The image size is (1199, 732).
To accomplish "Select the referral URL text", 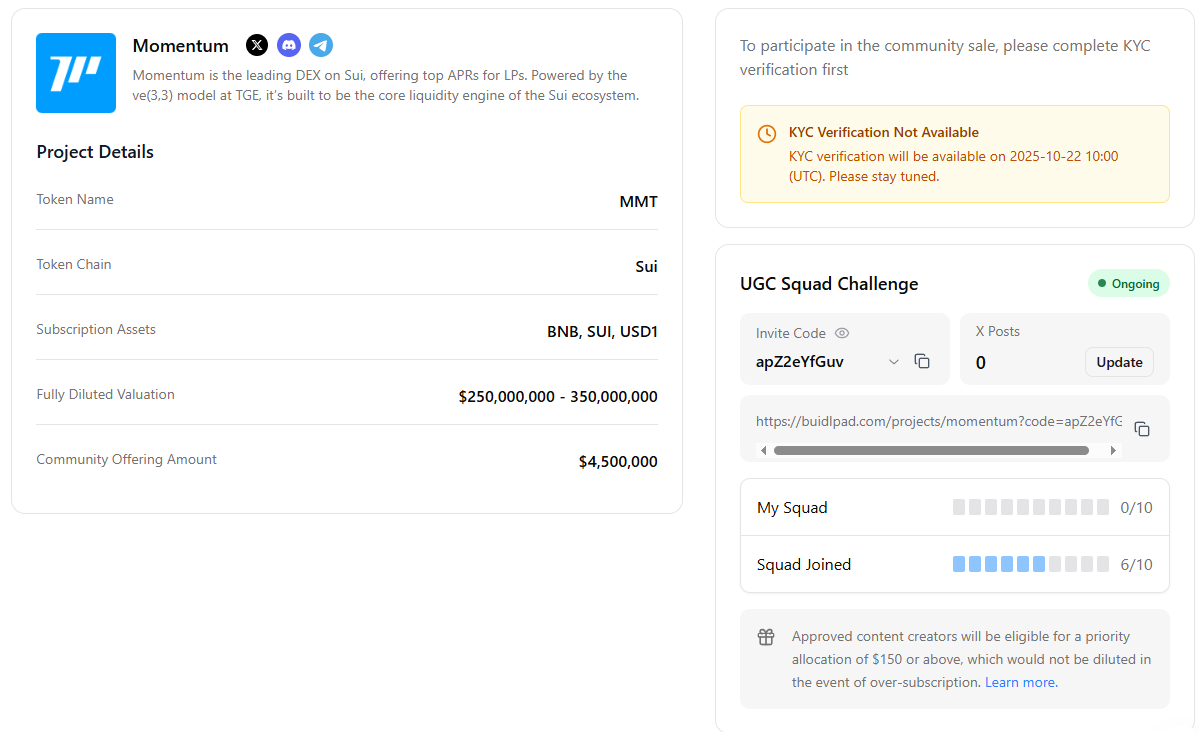I will click(x=939, y=421).
